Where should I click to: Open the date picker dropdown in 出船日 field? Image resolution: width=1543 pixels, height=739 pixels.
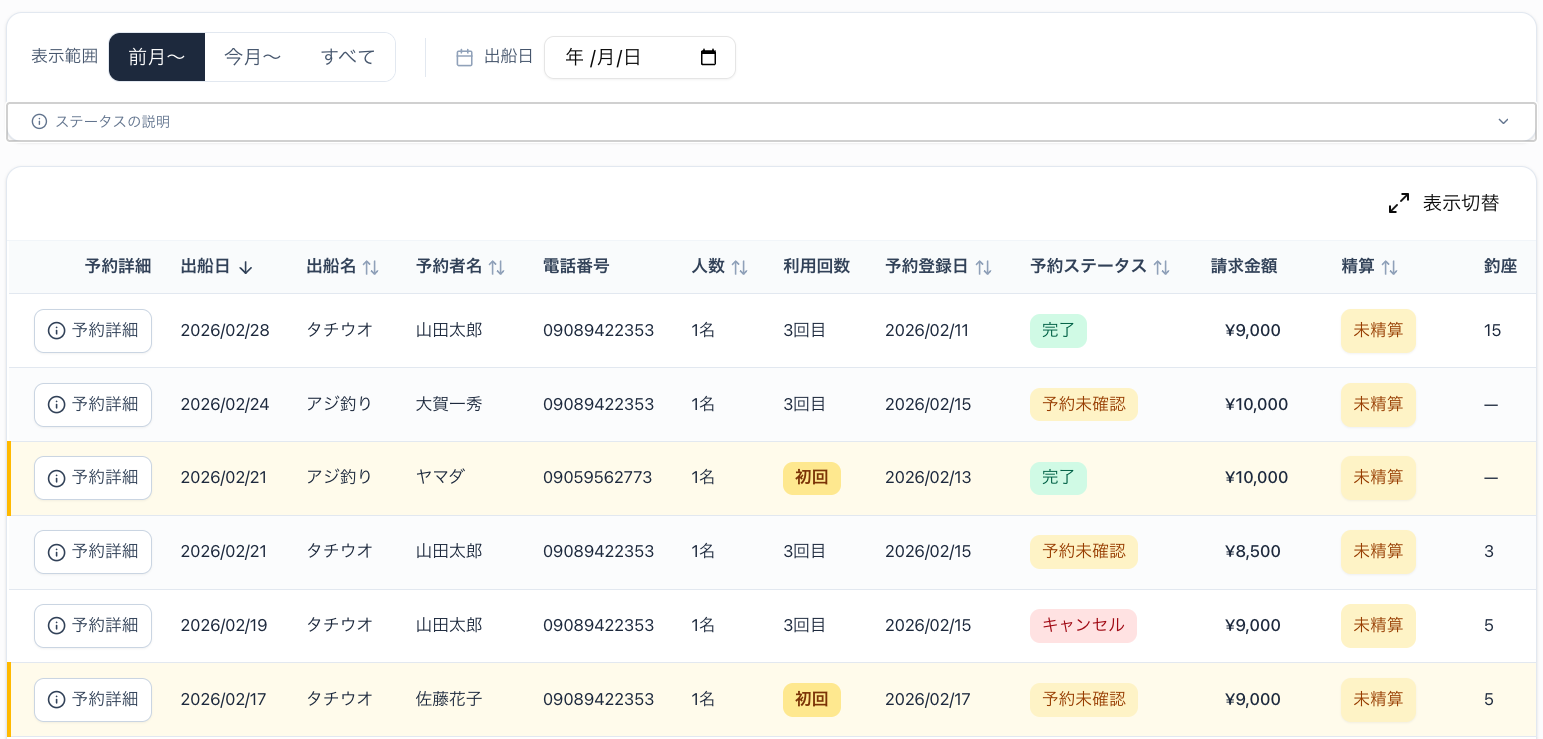point(709,57)
